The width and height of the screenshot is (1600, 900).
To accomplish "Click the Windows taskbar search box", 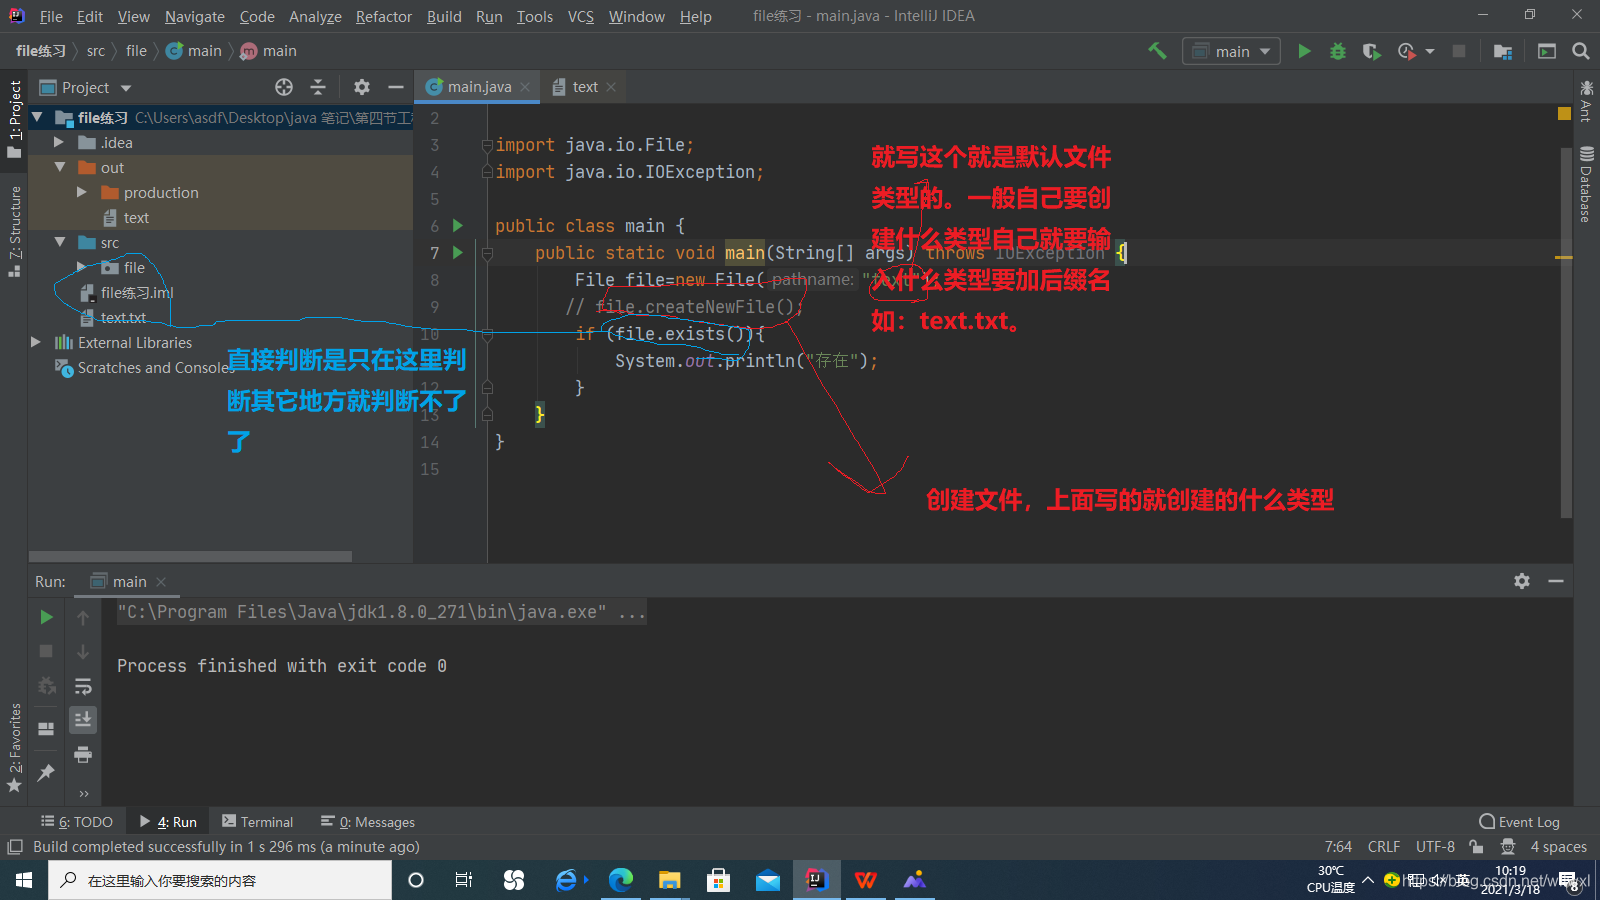I will click(x=220, y=880).
